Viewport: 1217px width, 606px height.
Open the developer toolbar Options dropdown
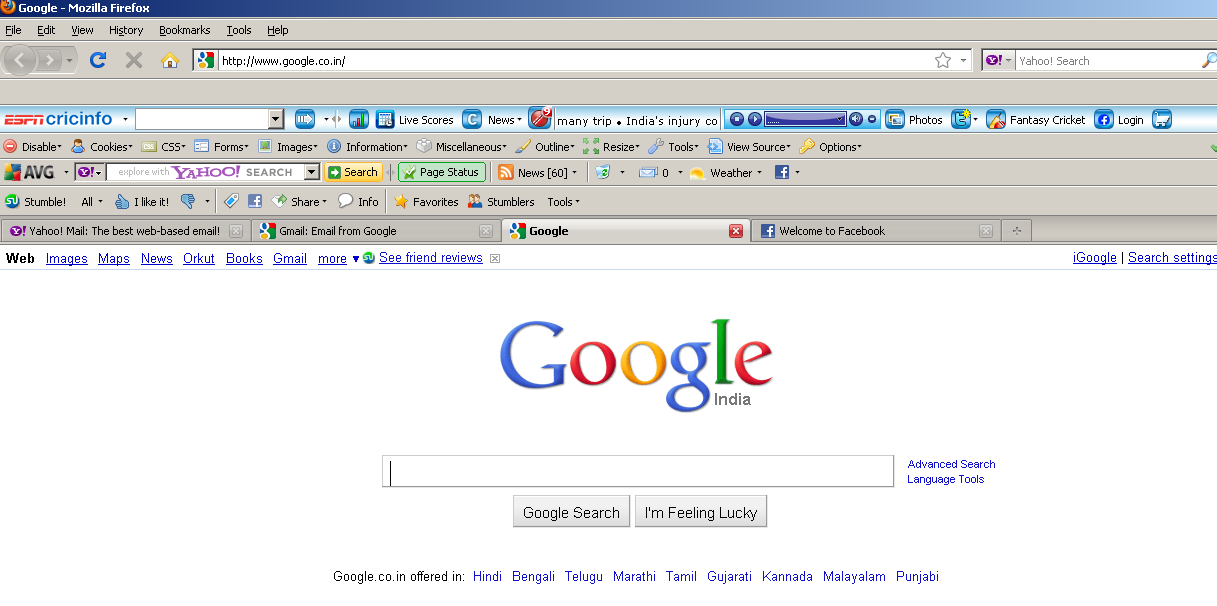pyautogui.click(x=831, y=147)
